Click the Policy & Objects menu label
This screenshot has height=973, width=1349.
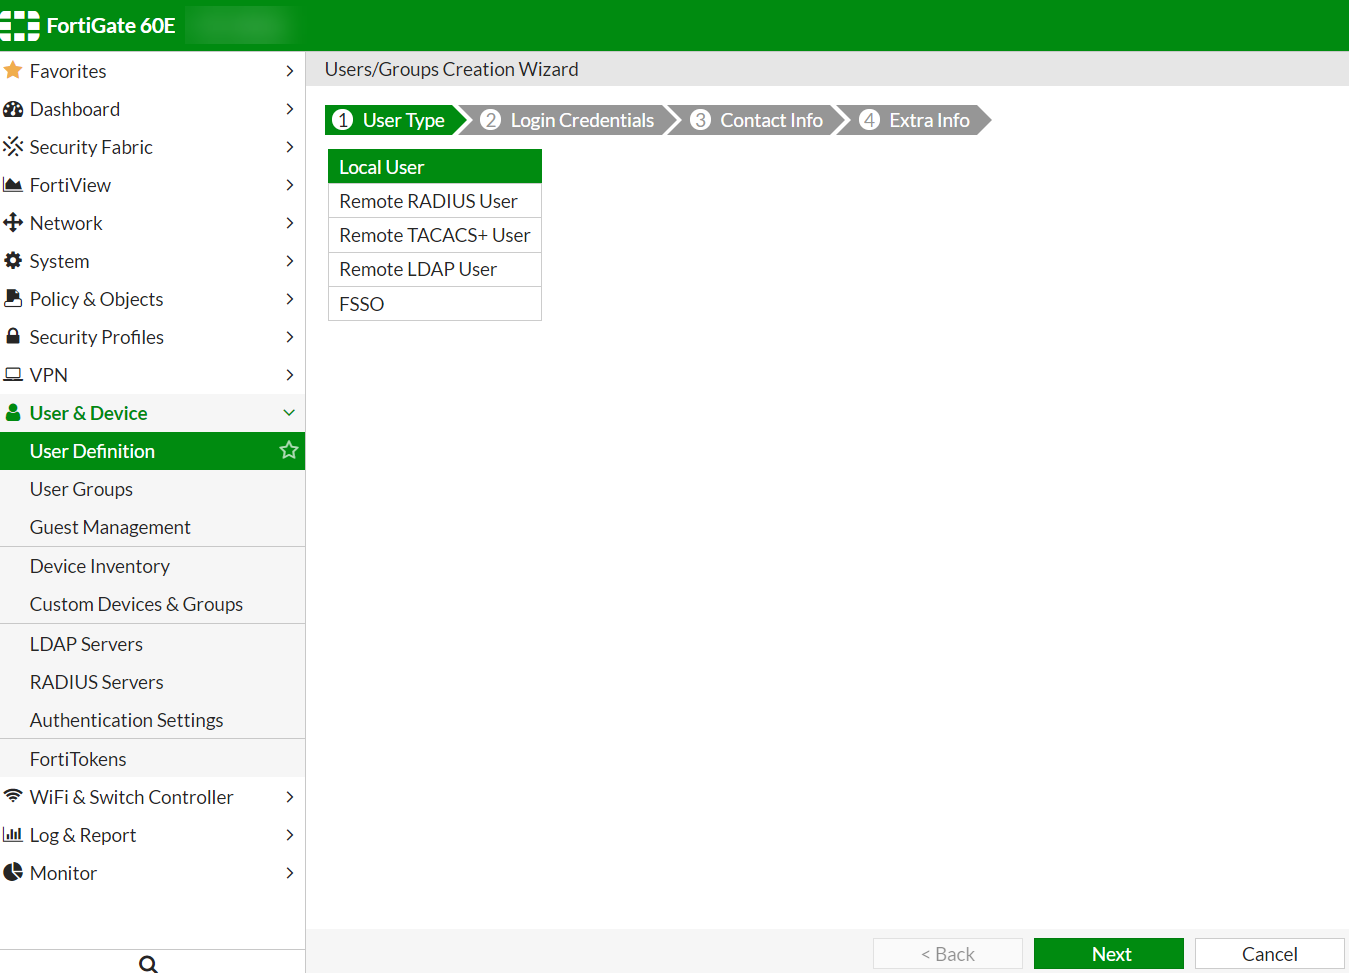point(96,299)
